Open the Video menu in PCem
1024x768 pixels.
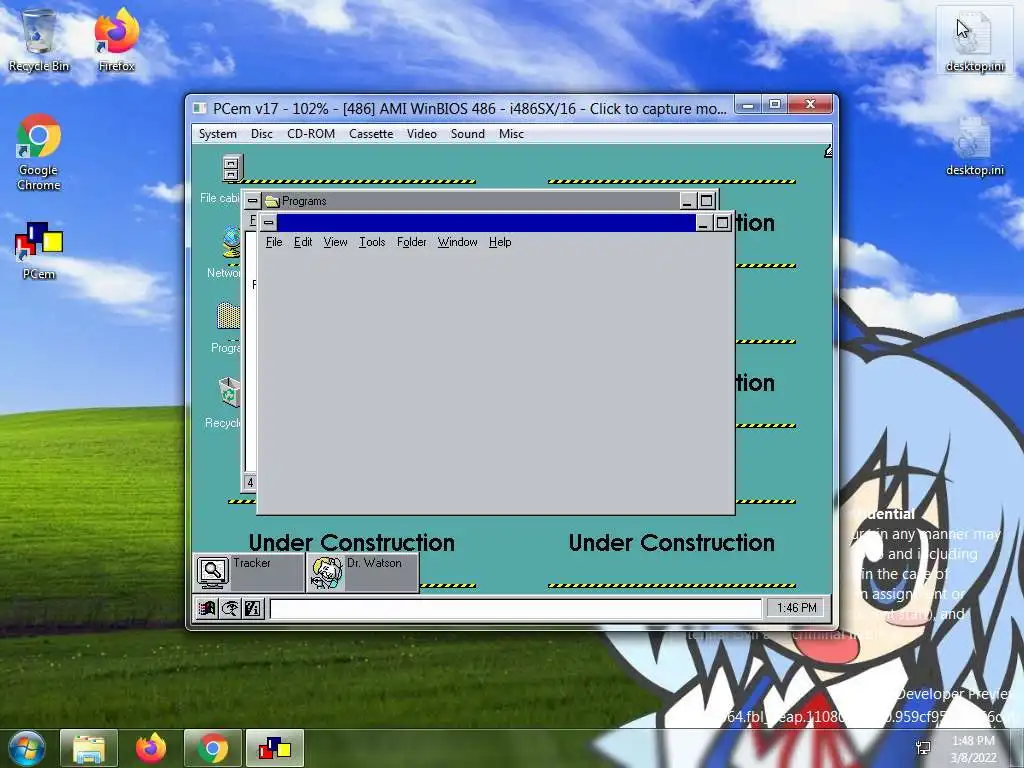(421, 134)
